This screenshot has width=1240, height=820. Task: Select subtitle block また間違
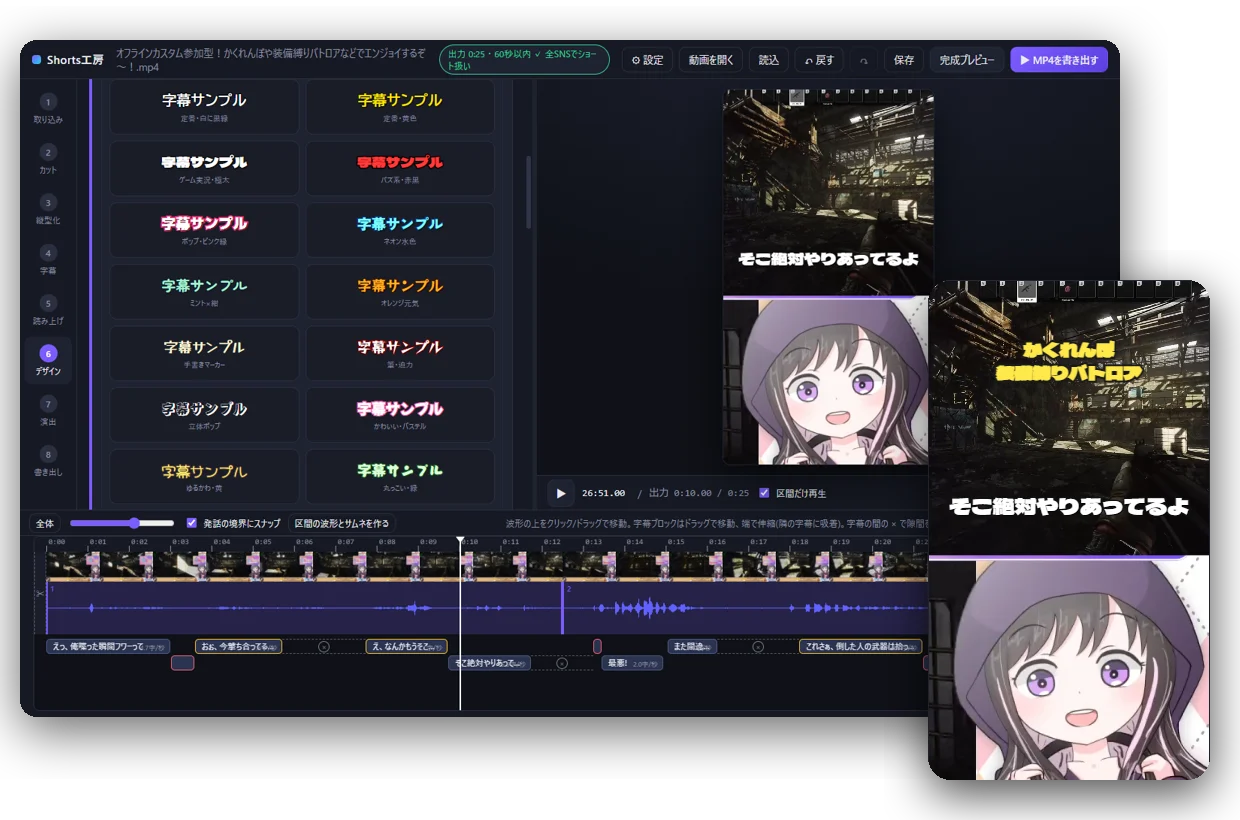[x=692, y=647]
